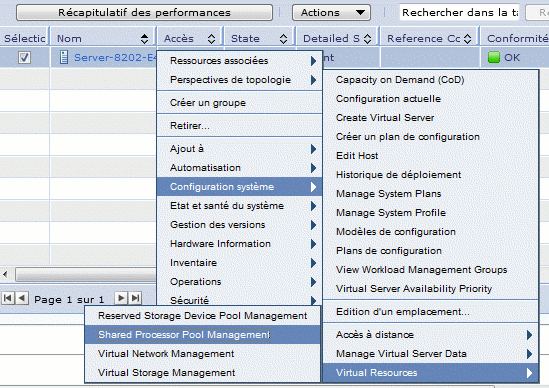Click the green OK compliance status icon
549x388 pixels.
tap(494, 57)
